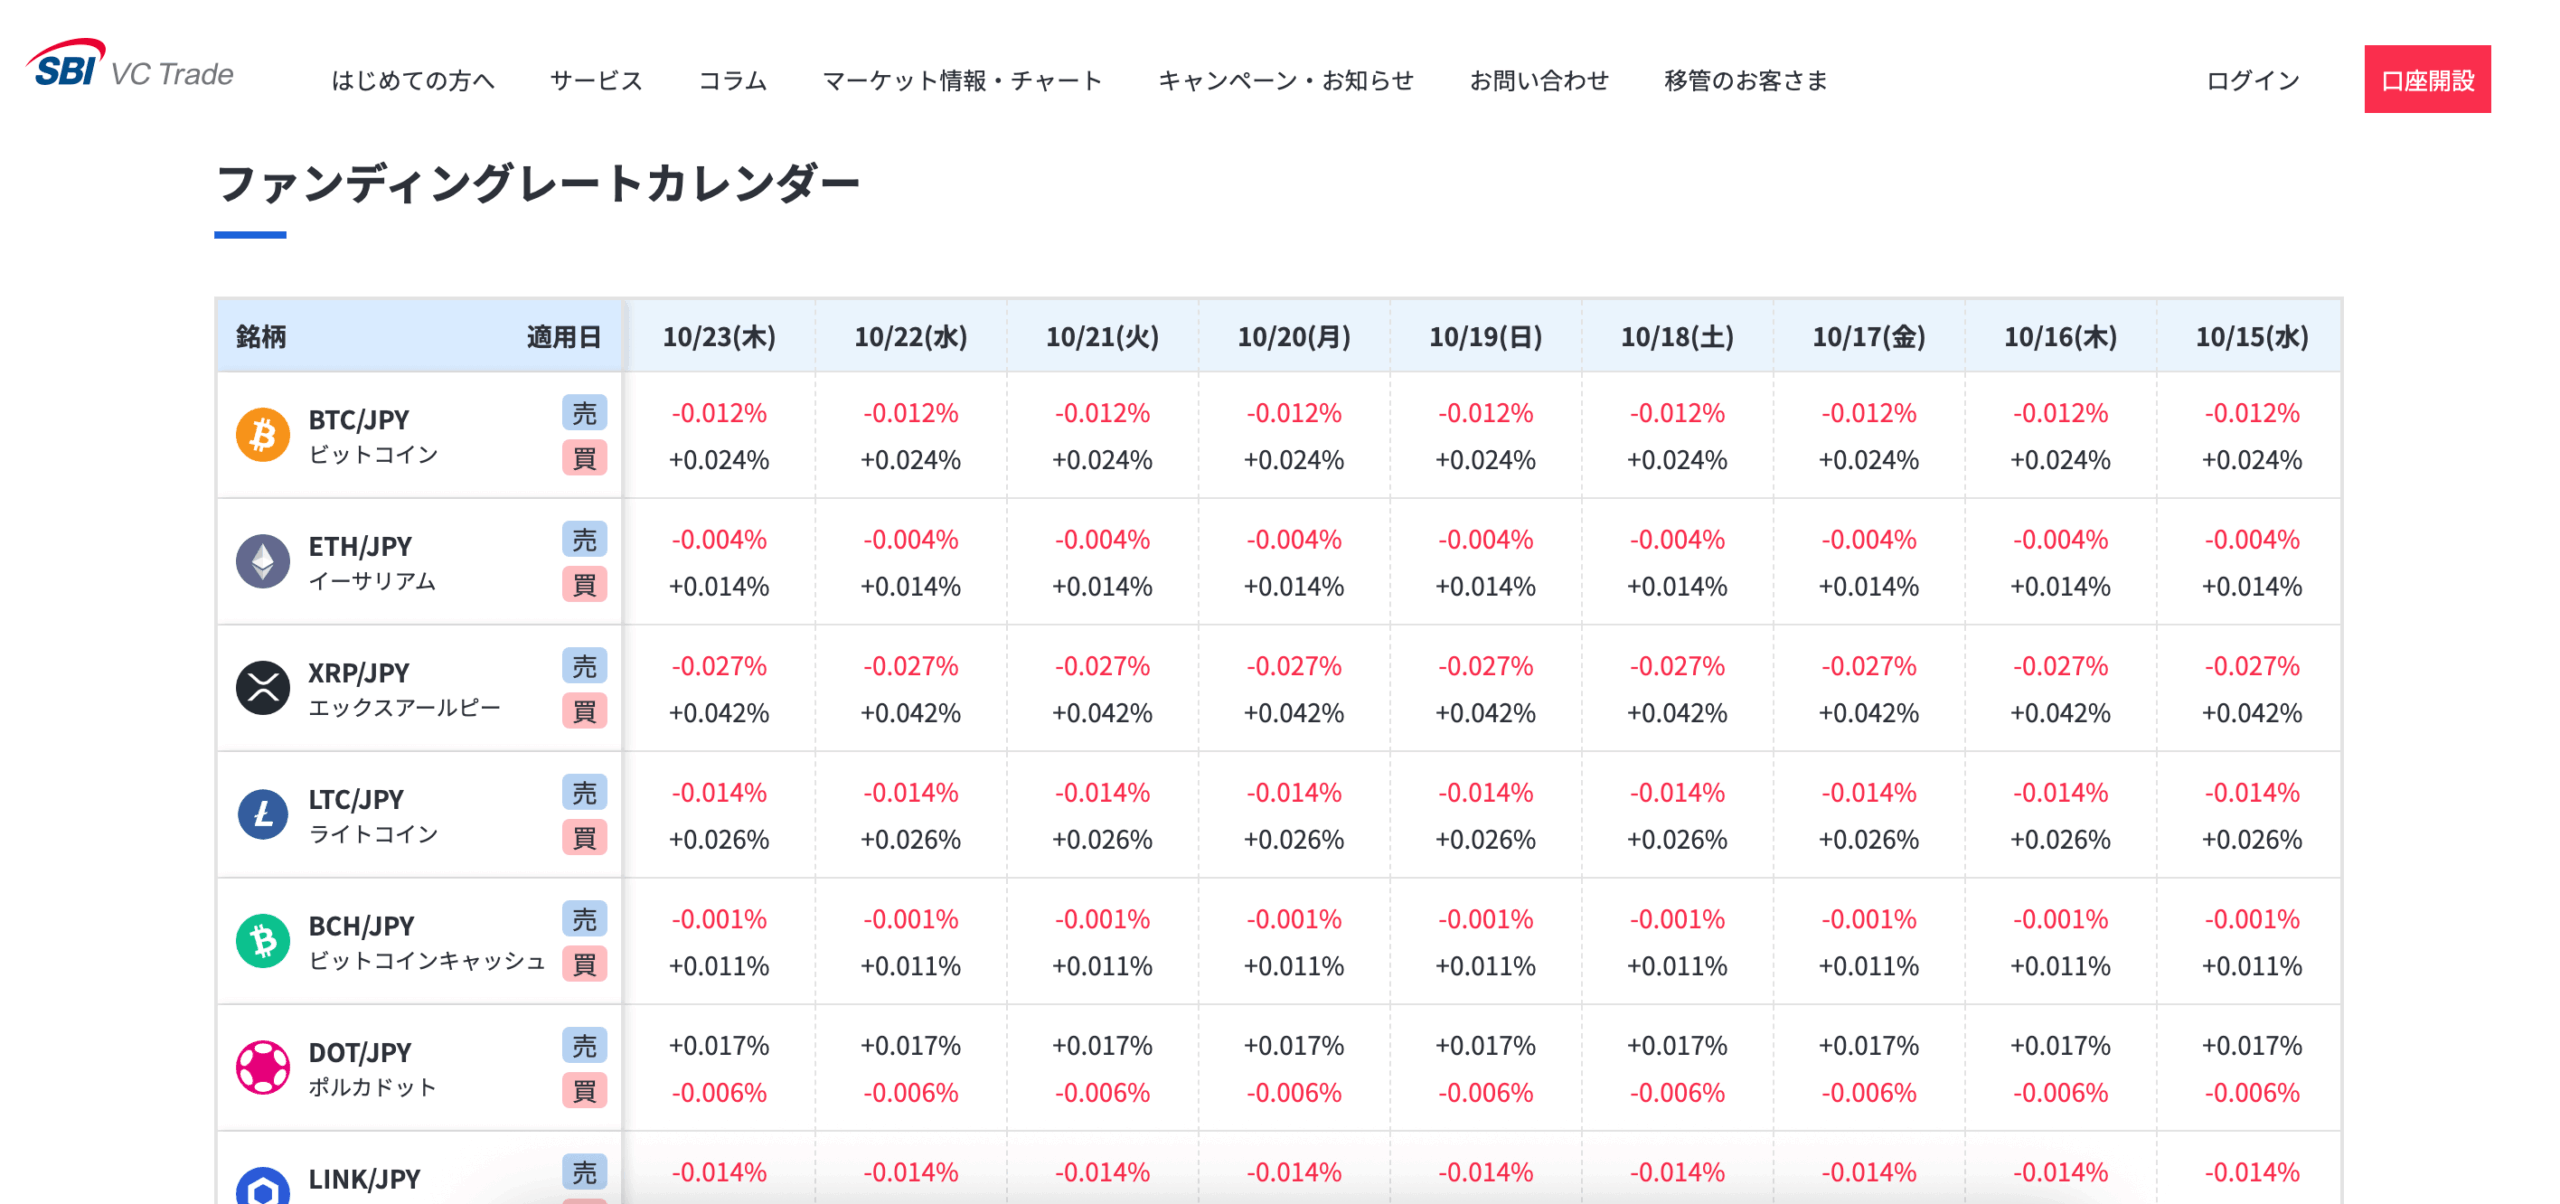The width and height of the screenshot is (2560, 1204).
Task: Open the はじめての方へ menu
Action: click(x=413, y=80)
